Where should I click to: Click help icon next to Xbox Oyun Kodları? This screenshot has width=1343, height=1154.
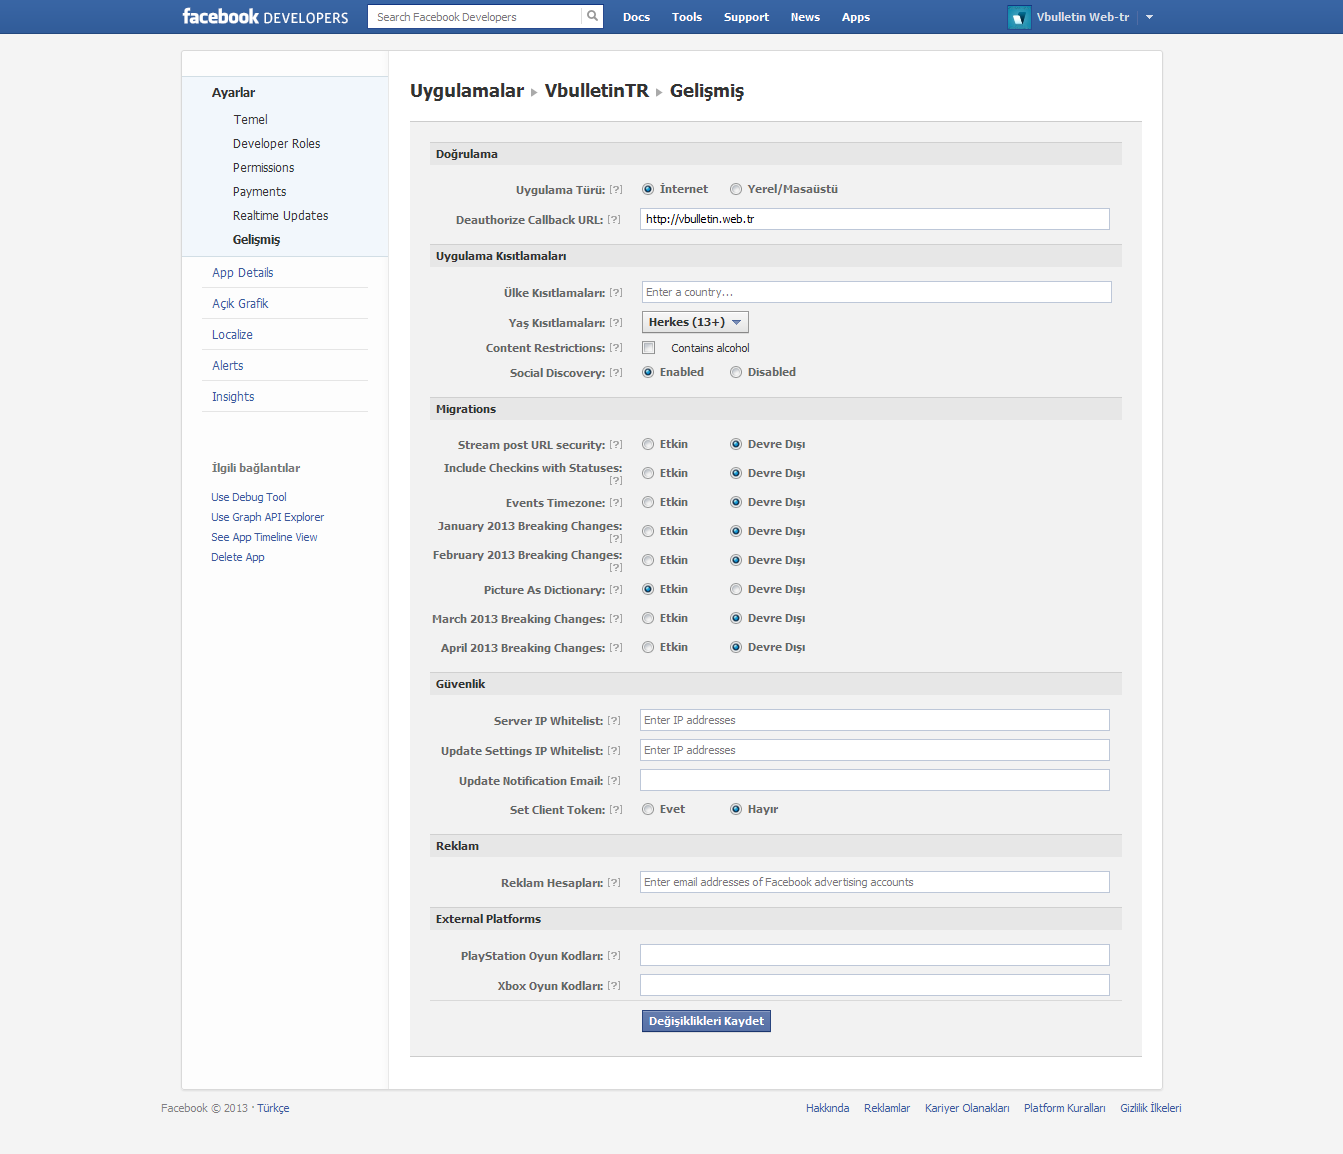pyautogui.click(x=614, y=986)
